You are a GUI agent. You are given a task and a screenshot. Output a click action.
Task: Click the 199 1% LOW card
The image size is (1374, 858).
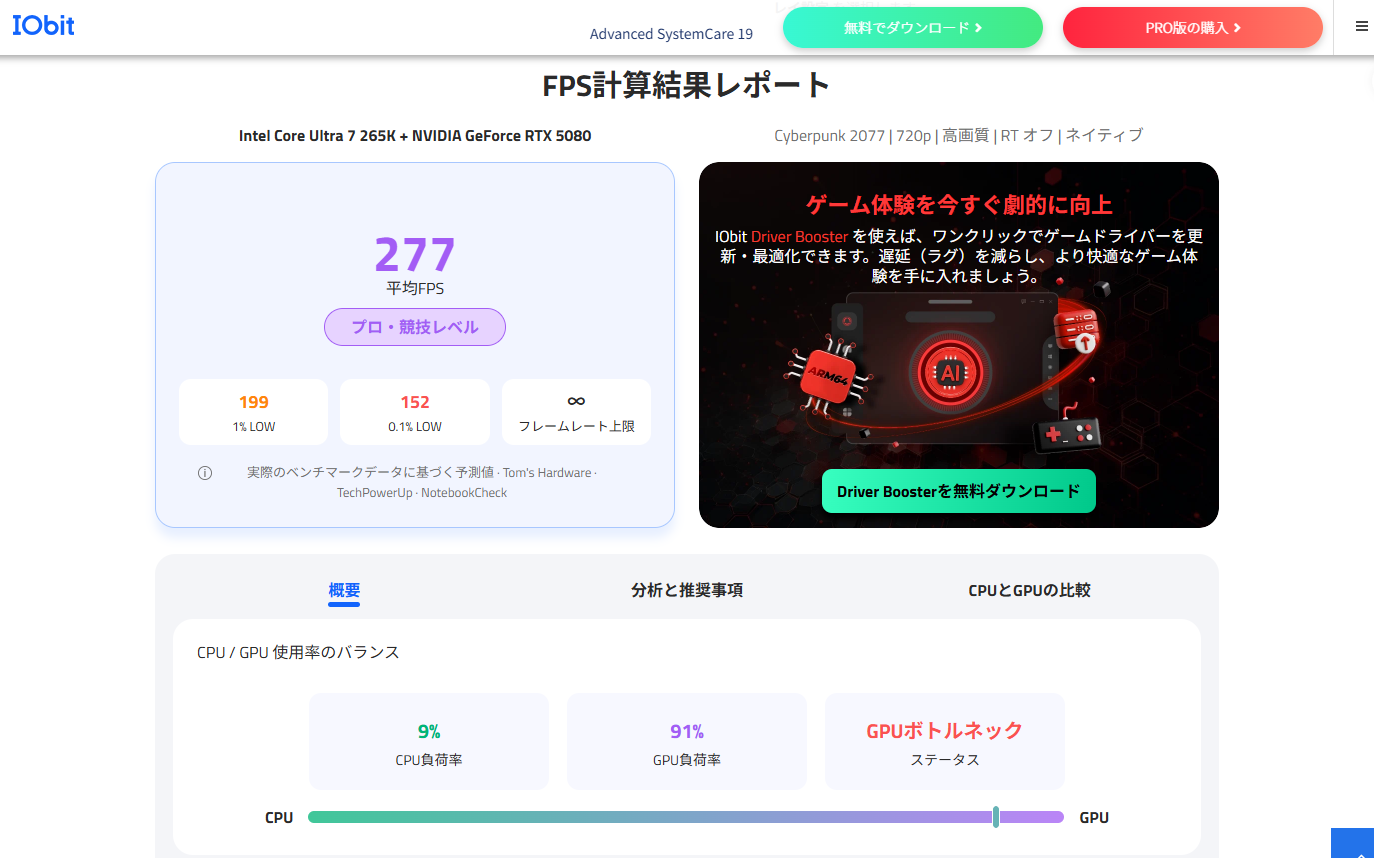click(x=254, y=412)
